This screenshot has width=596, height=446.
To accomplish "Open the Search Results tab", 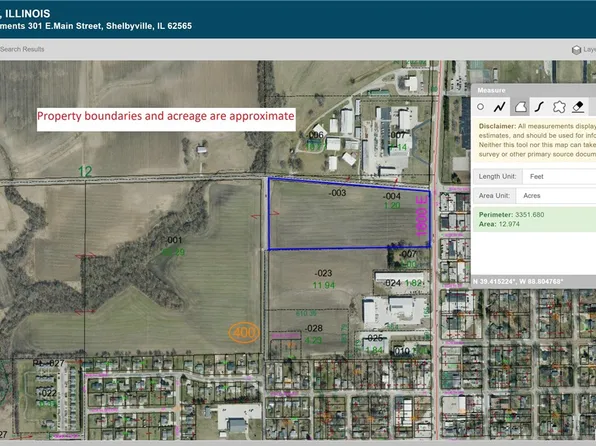I will click(22, 49).
